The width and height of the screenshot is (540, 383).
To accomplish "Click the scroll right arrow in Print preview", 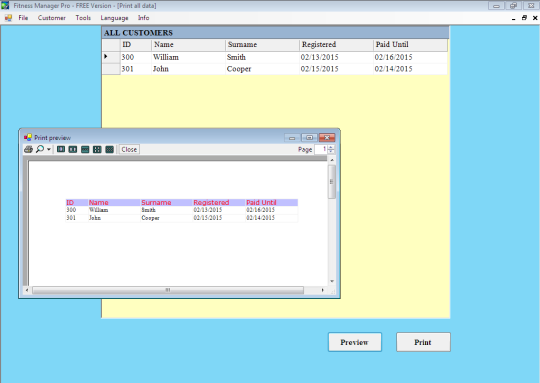I will 323,290.
